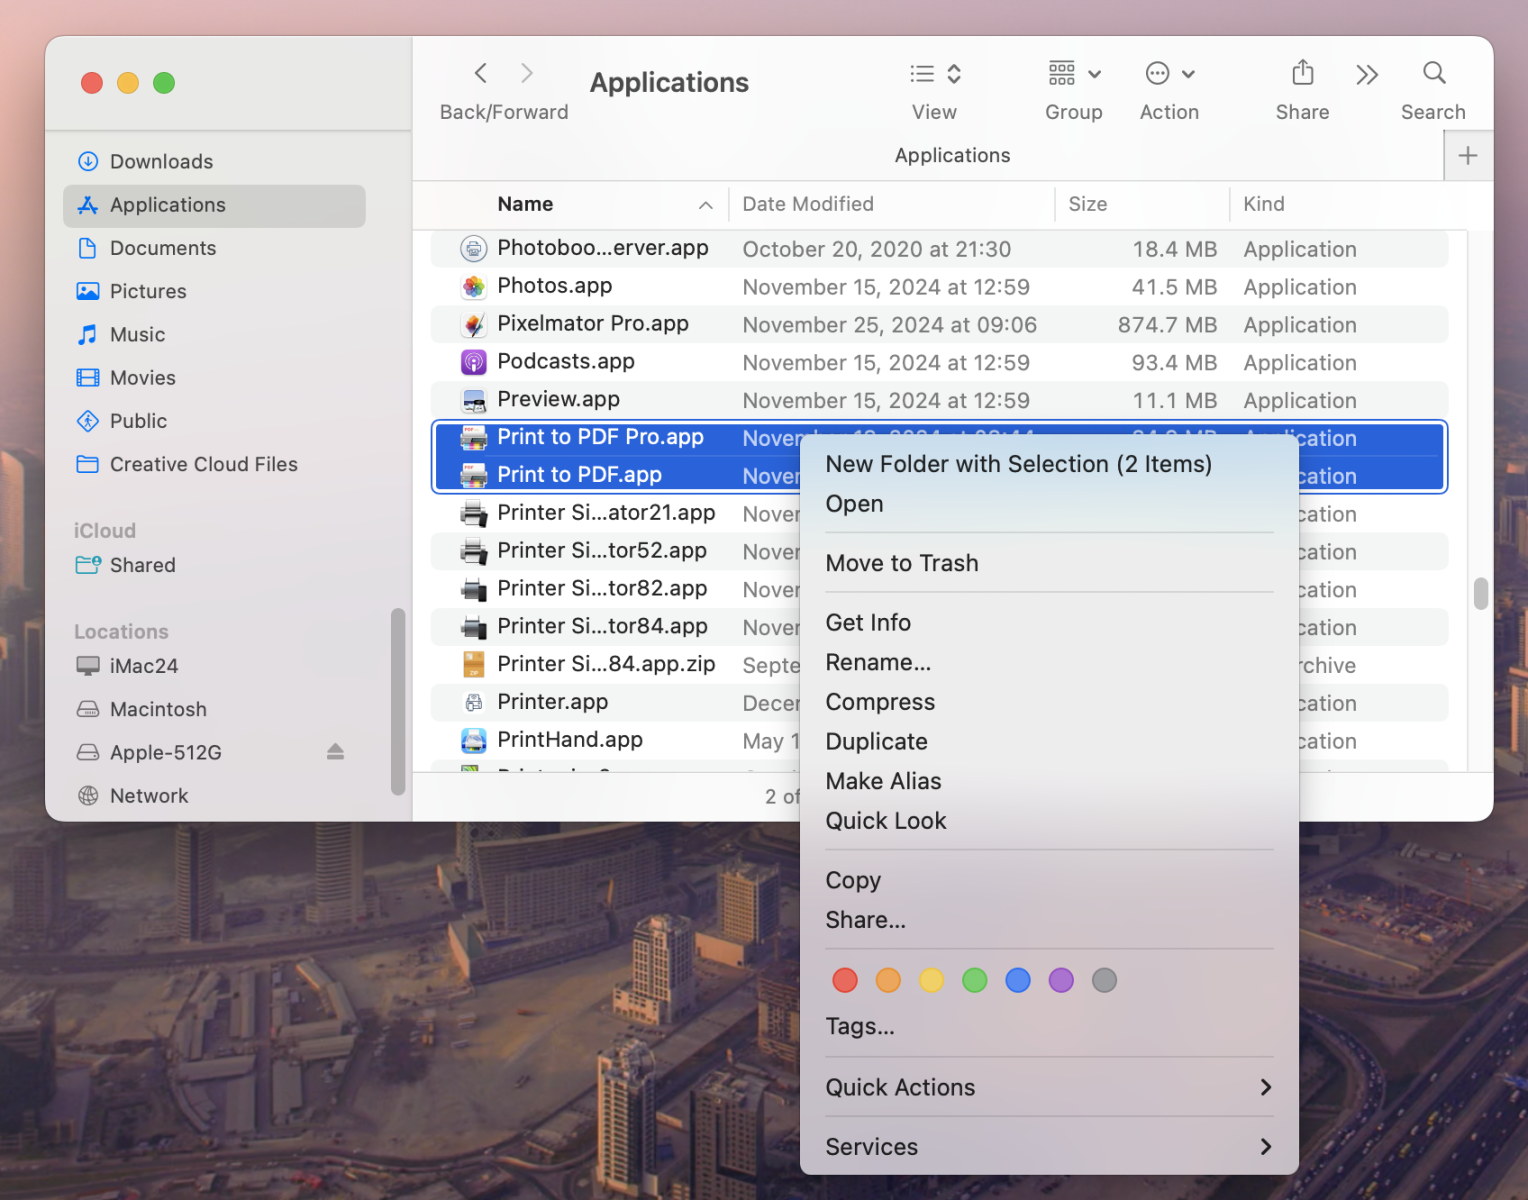
Task: Select the Podcasts.app icon
Action: 474,362
